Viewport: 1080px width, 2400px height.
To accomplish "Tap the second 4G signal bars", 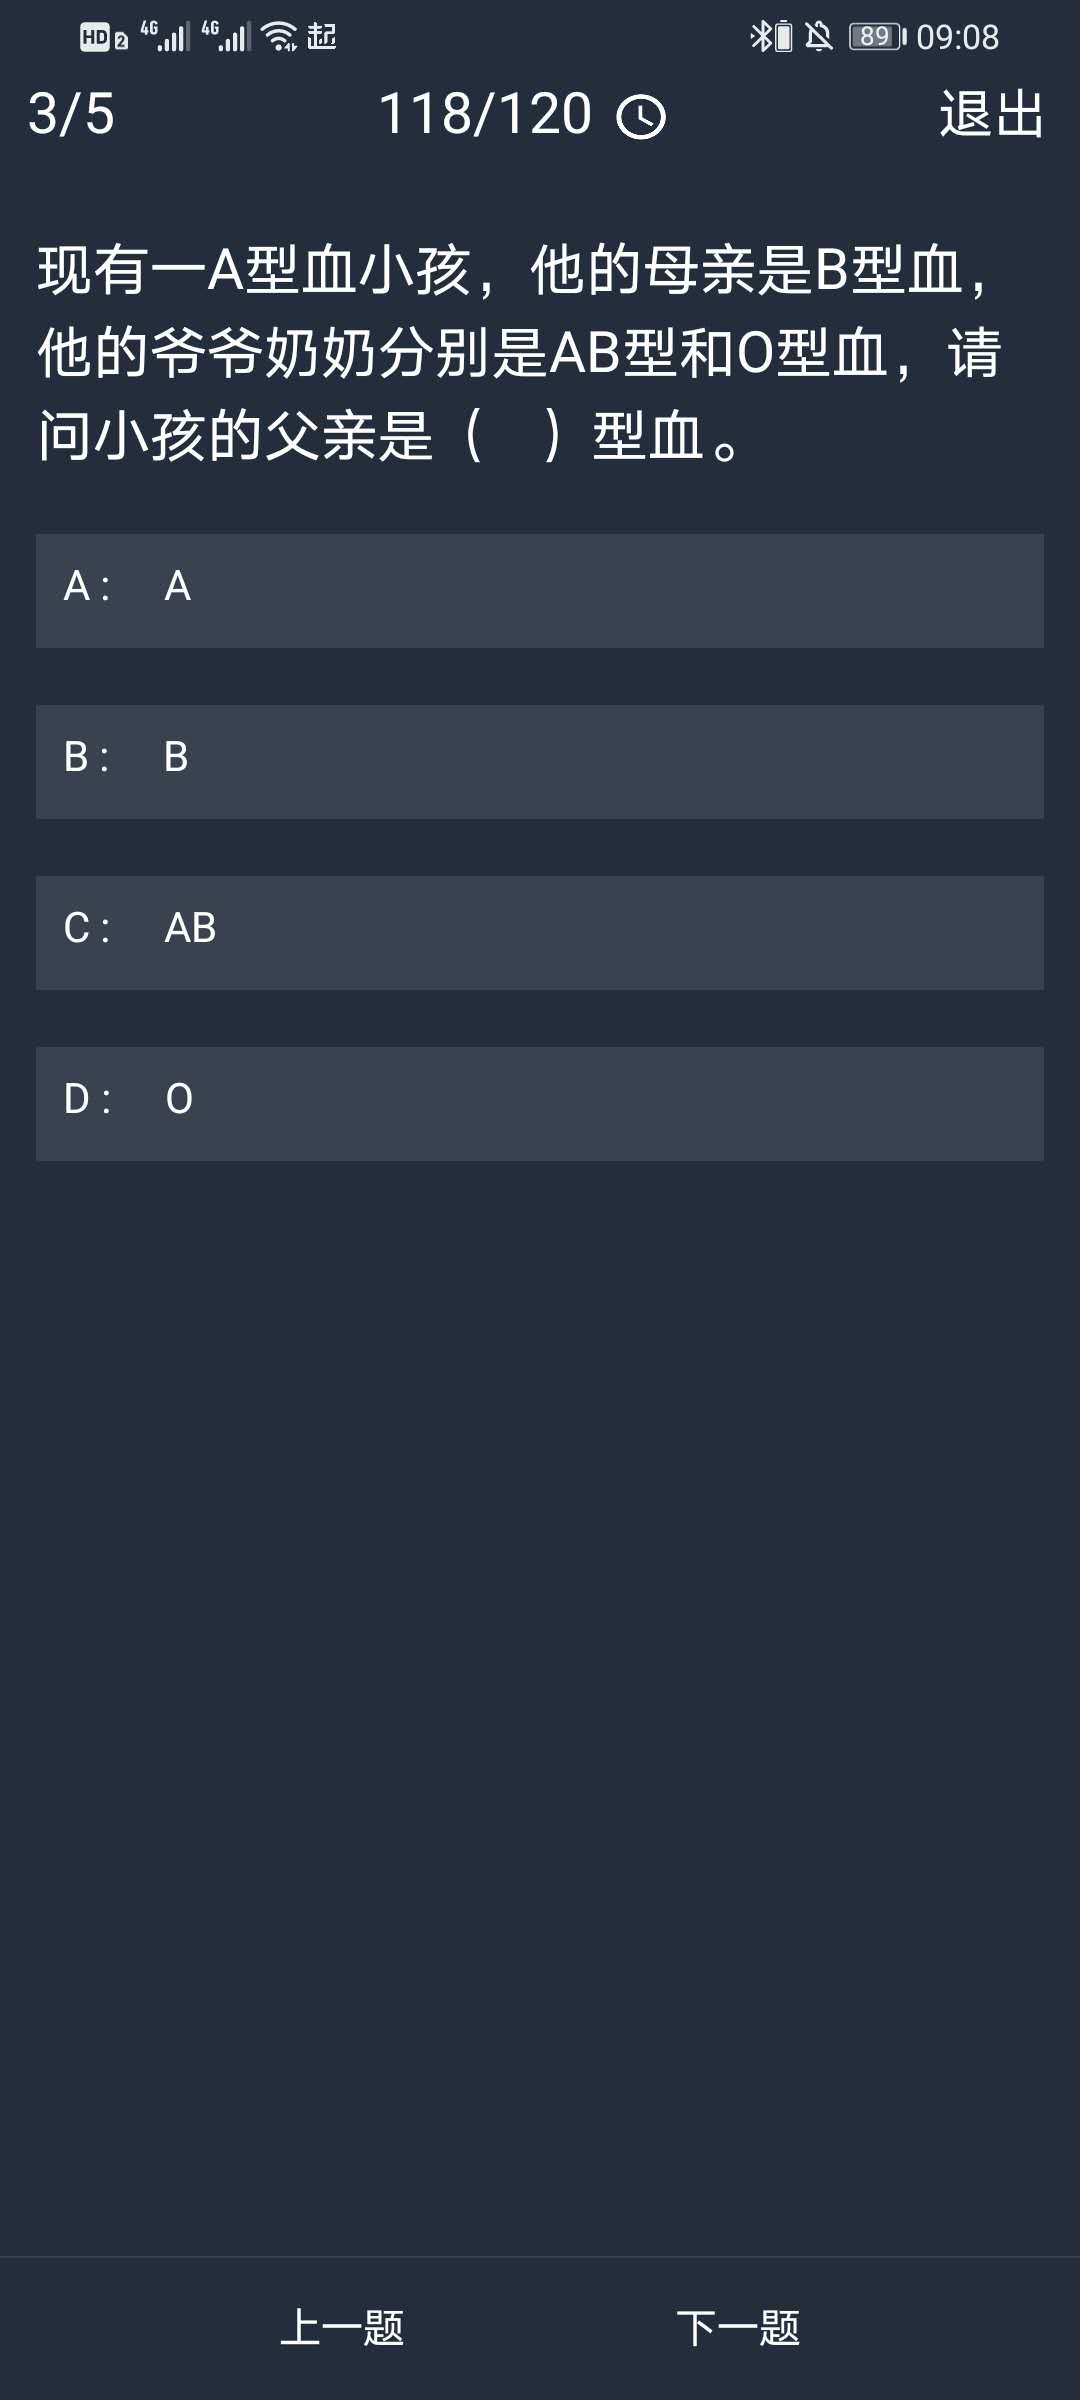I will pos(226,36).
